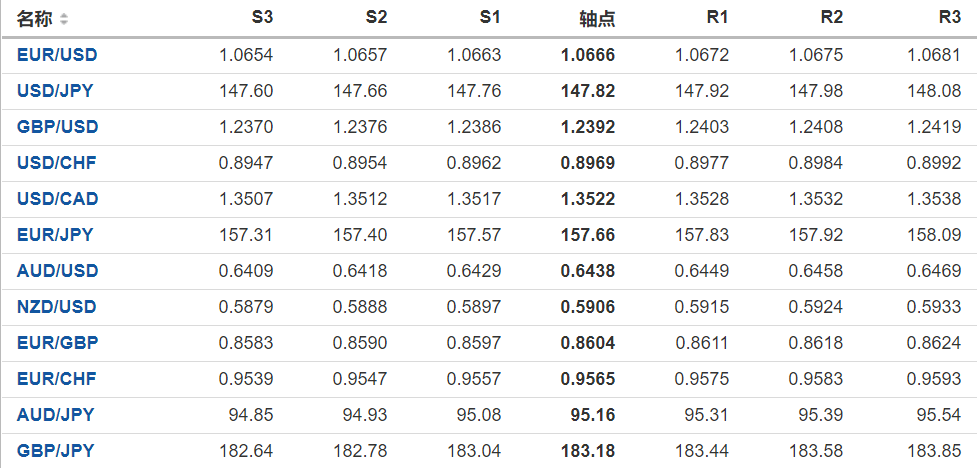
Task: Open the USD/CAD pair link
Action: (57, 199)
